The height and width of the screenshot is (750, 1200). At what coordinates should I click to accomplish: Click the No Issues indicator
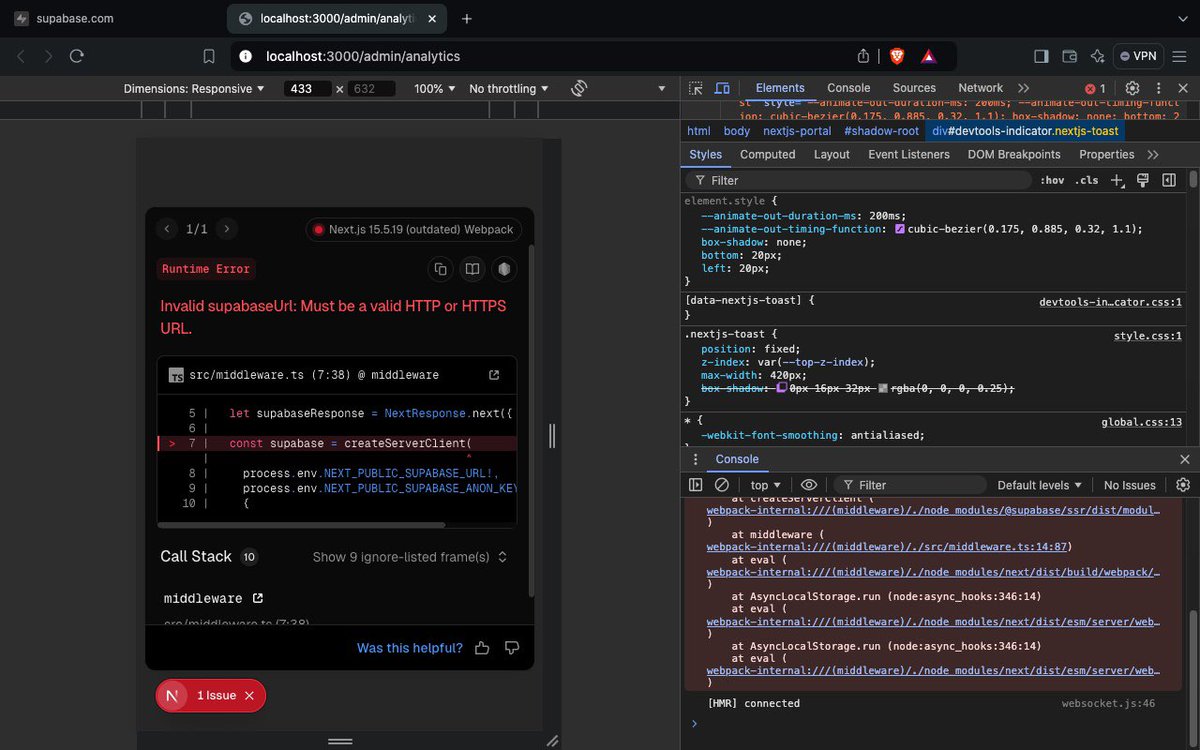[x=1130, y=485]
